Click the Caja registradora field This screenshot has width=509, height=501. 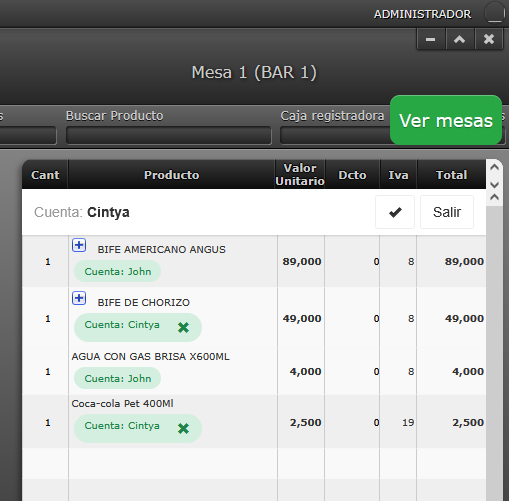(335, 135)
